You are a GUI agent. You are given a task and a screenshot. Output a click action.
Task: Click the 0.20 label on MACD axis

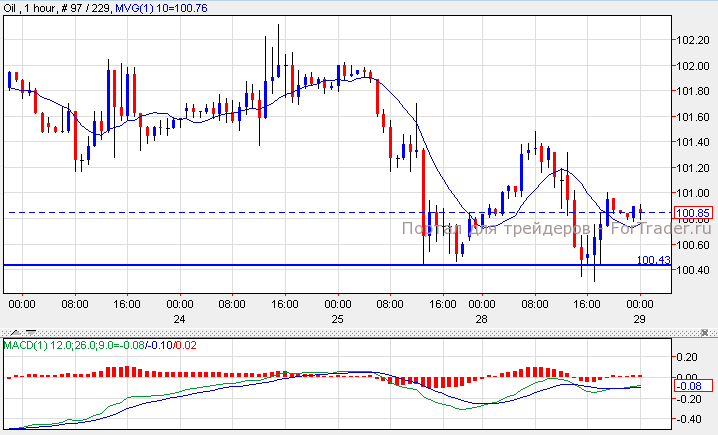(x=690, y=356)
